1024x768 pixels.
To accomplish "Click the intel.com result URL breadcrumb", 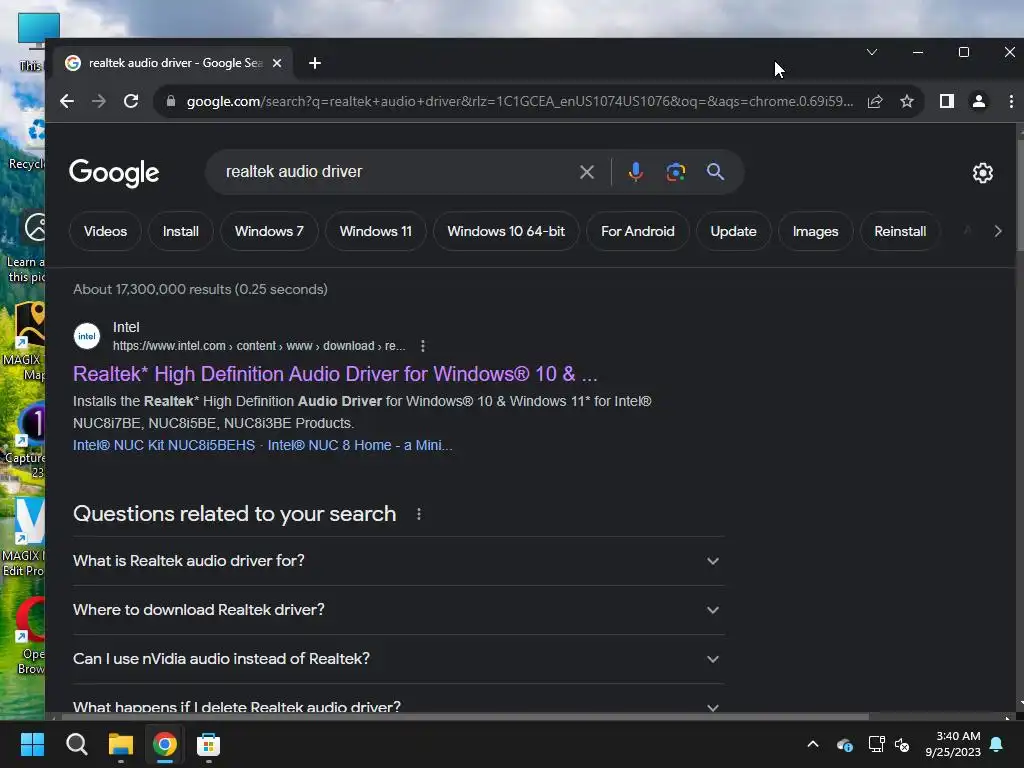I will tap(259, 346).
